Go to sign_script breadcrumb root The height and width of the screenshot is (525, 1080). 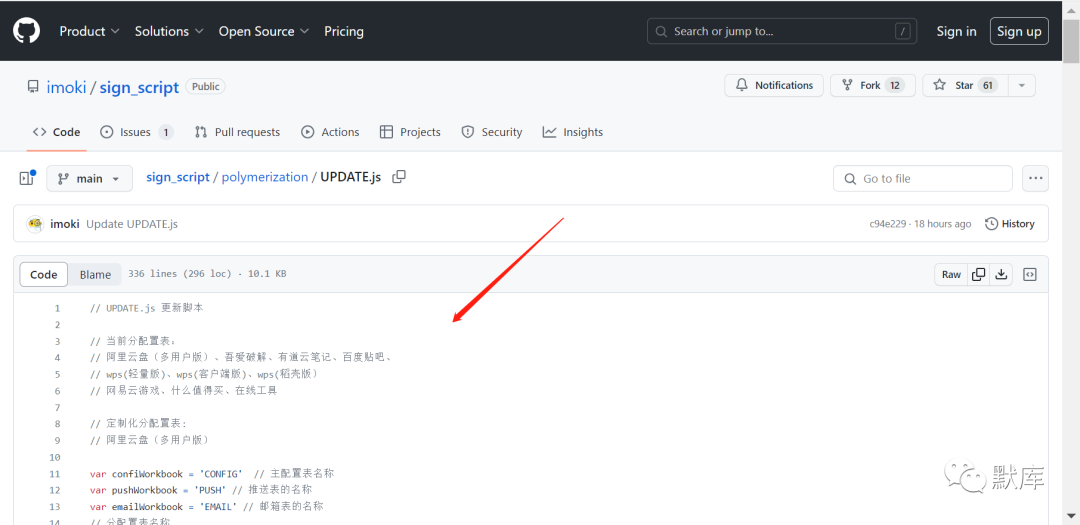[178, 177]
